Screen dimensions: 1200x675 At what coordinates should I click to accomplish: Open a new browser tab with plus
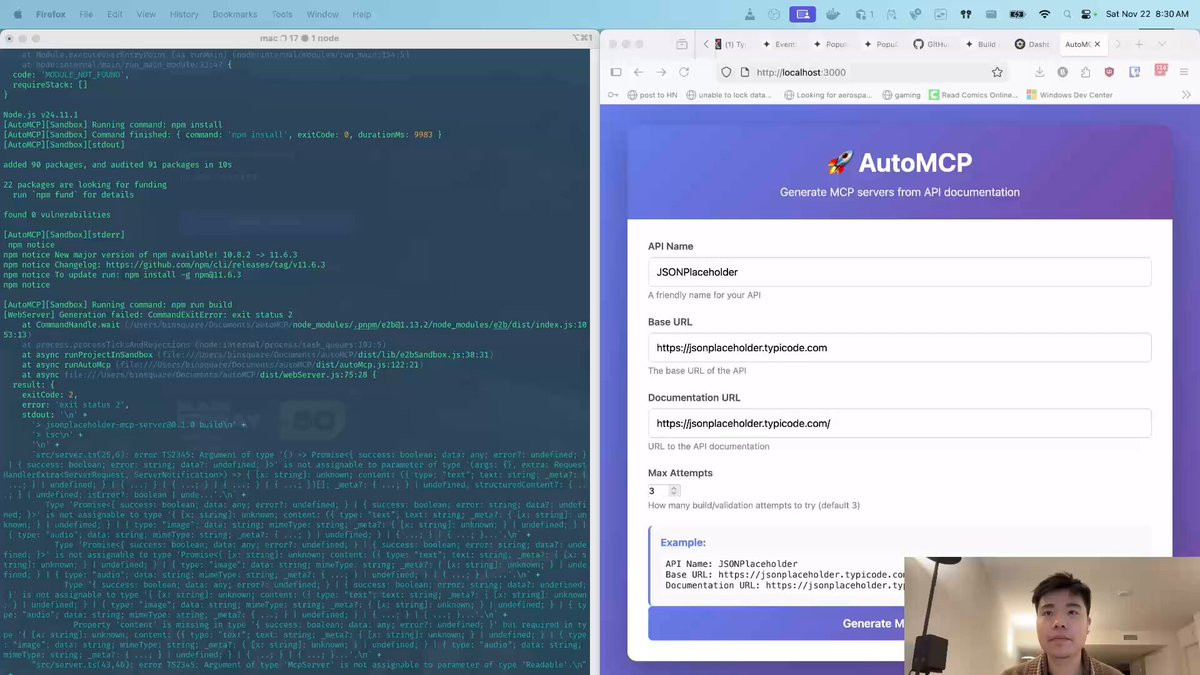pos(1138,44)
